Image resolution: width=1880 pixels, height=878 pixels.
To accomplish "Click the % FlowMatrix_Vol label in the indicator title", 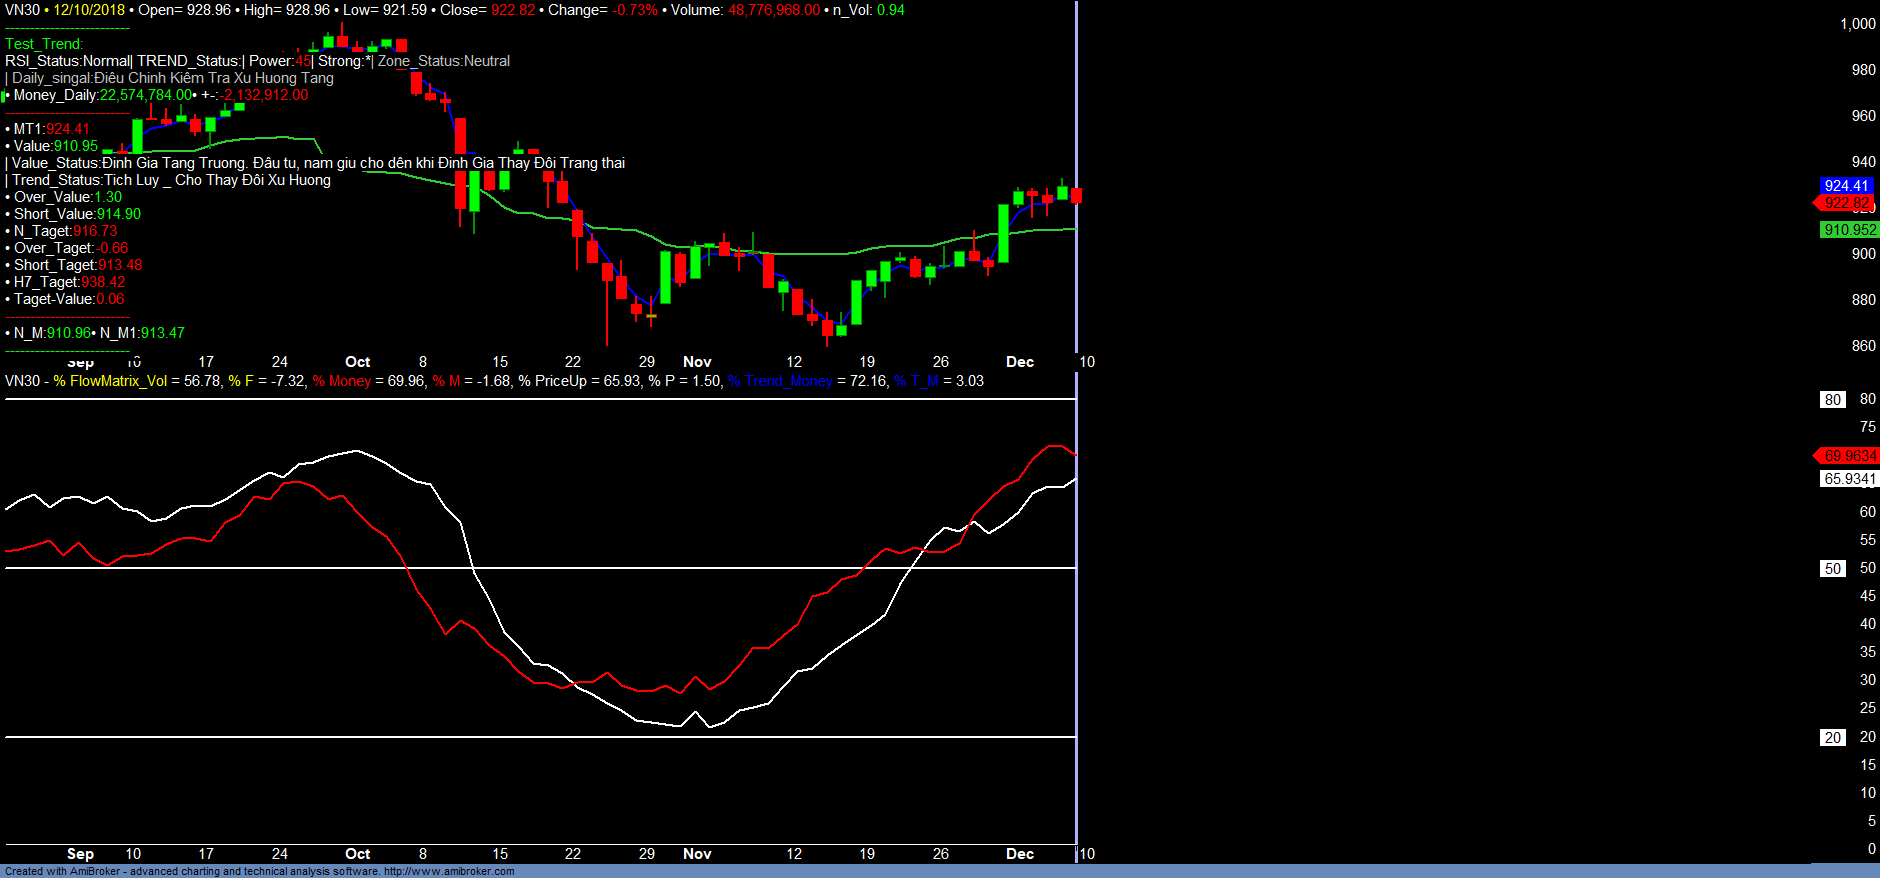I will tap(111, 381).
